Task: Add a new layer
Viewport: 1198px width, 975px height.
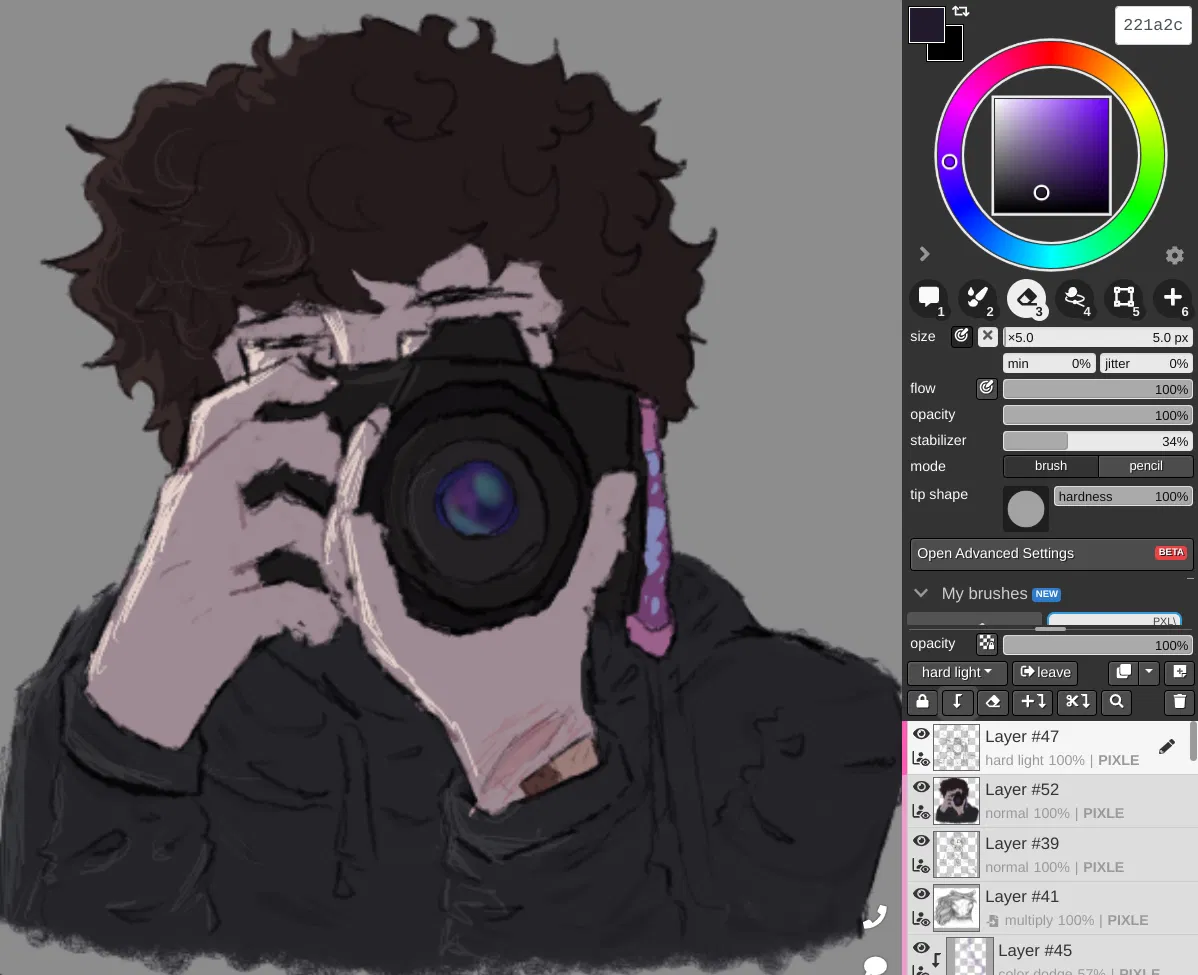Action: coord(1179,672)
